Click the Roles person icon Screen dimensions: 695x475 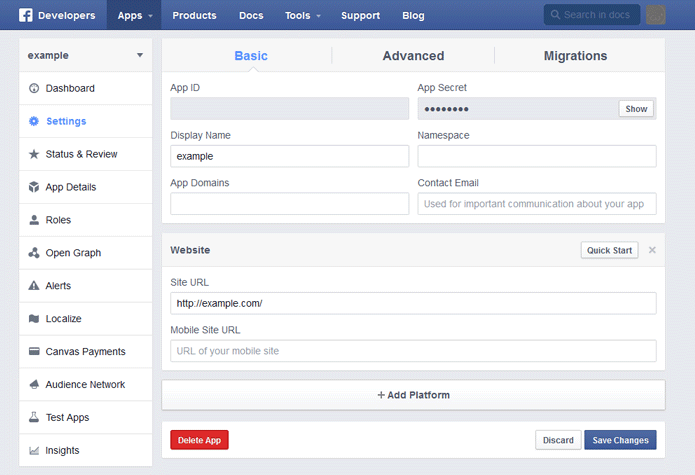pos(34,220)
